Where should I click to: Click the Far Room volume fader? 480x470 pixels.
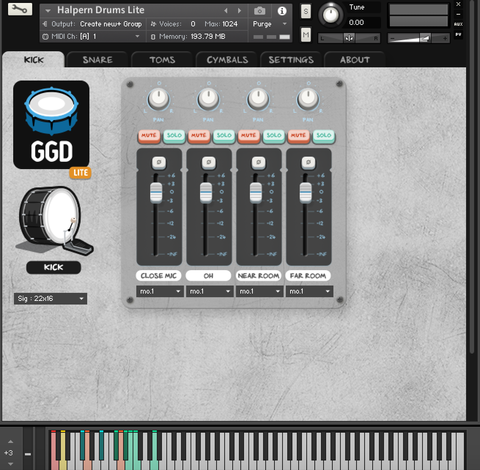305,193
